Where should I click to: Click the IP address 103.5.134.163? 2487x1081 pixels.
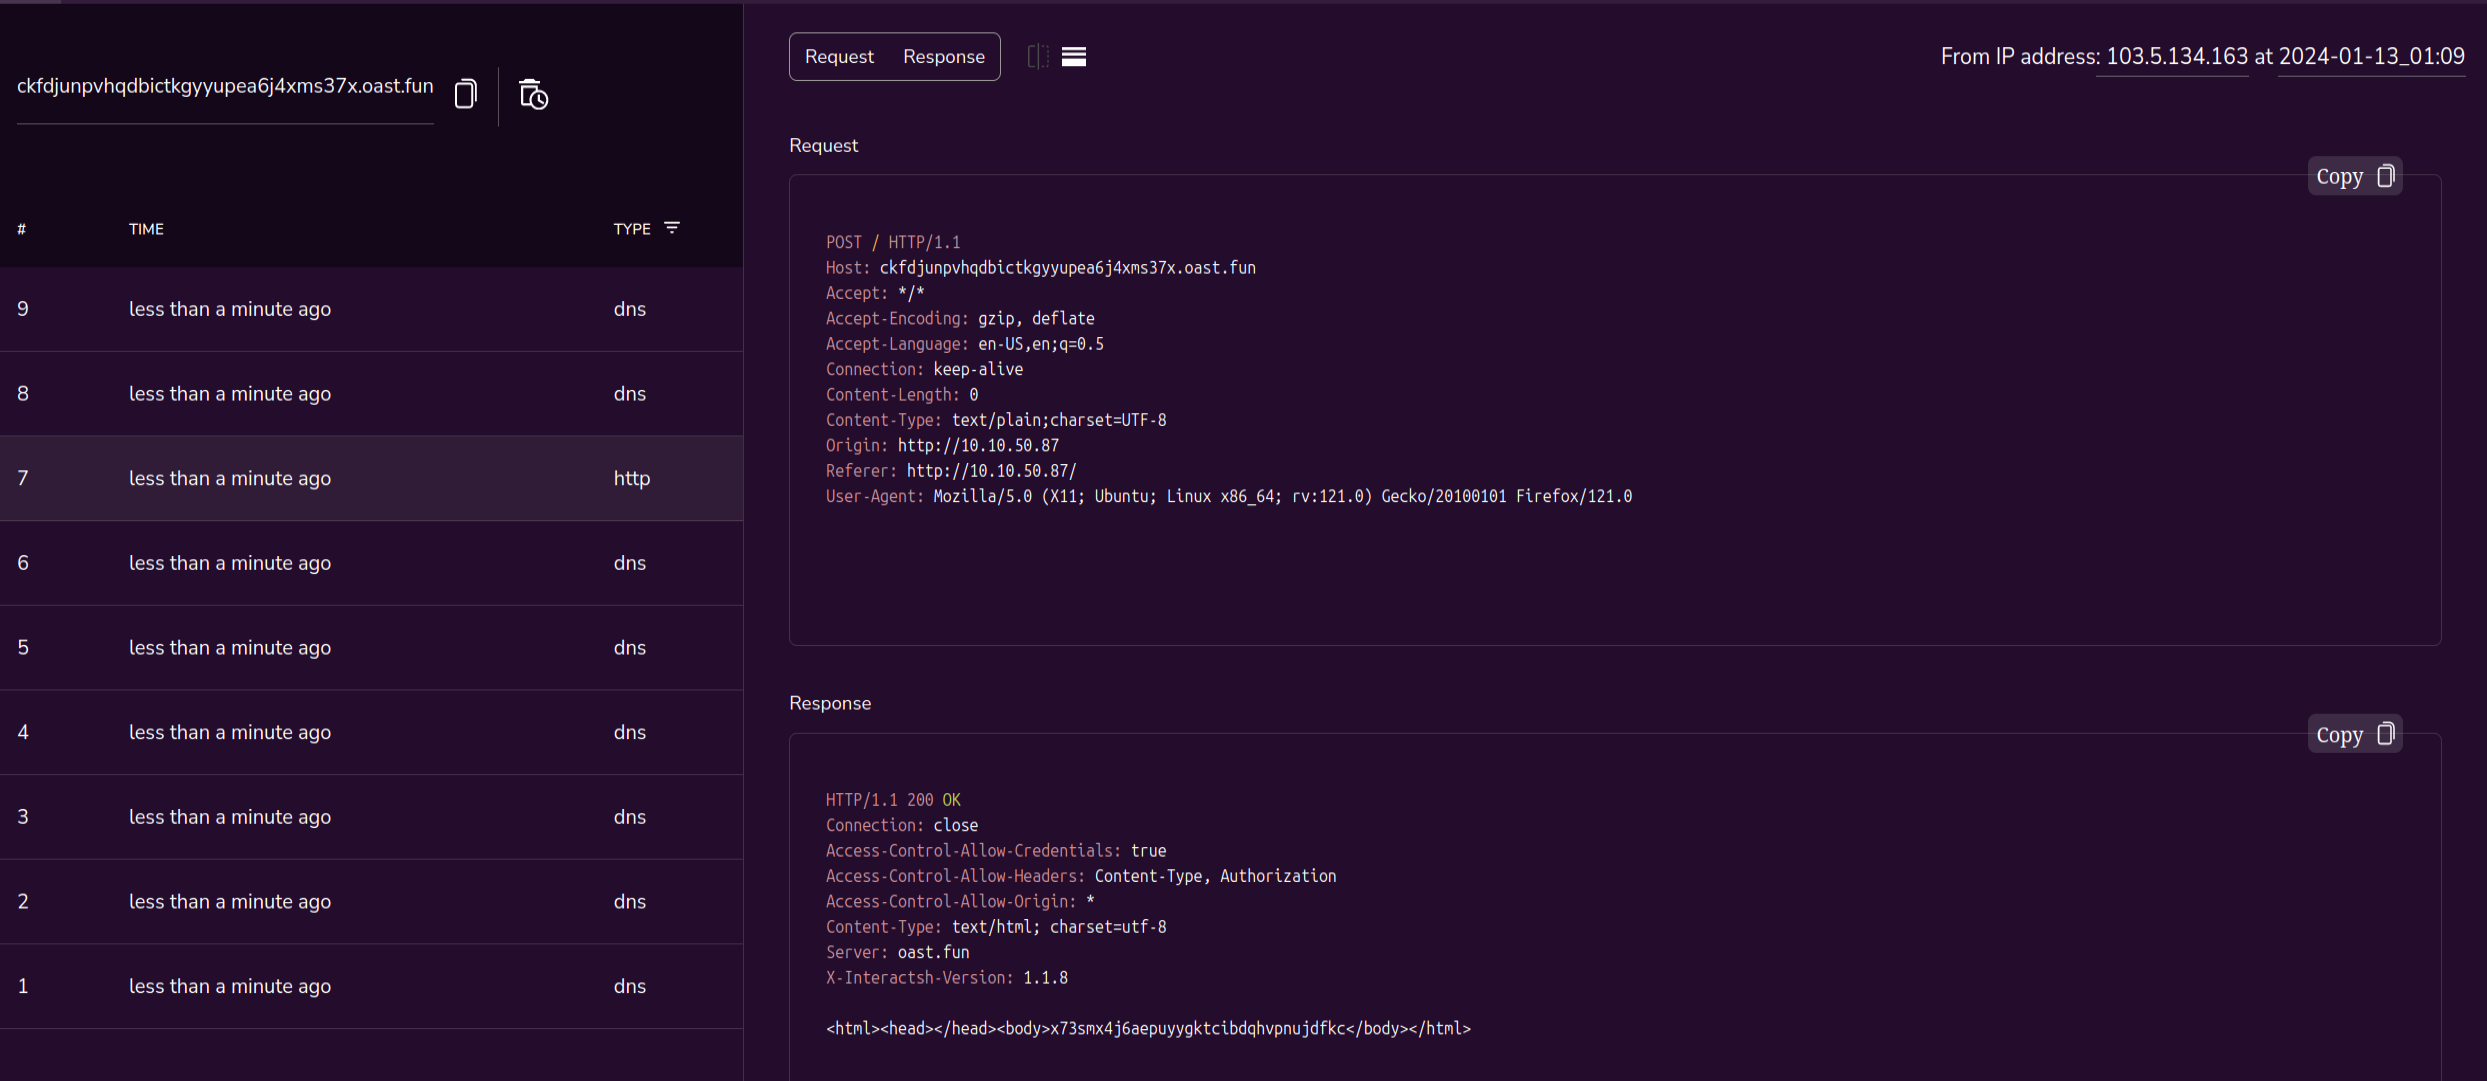coord(2177,56)
